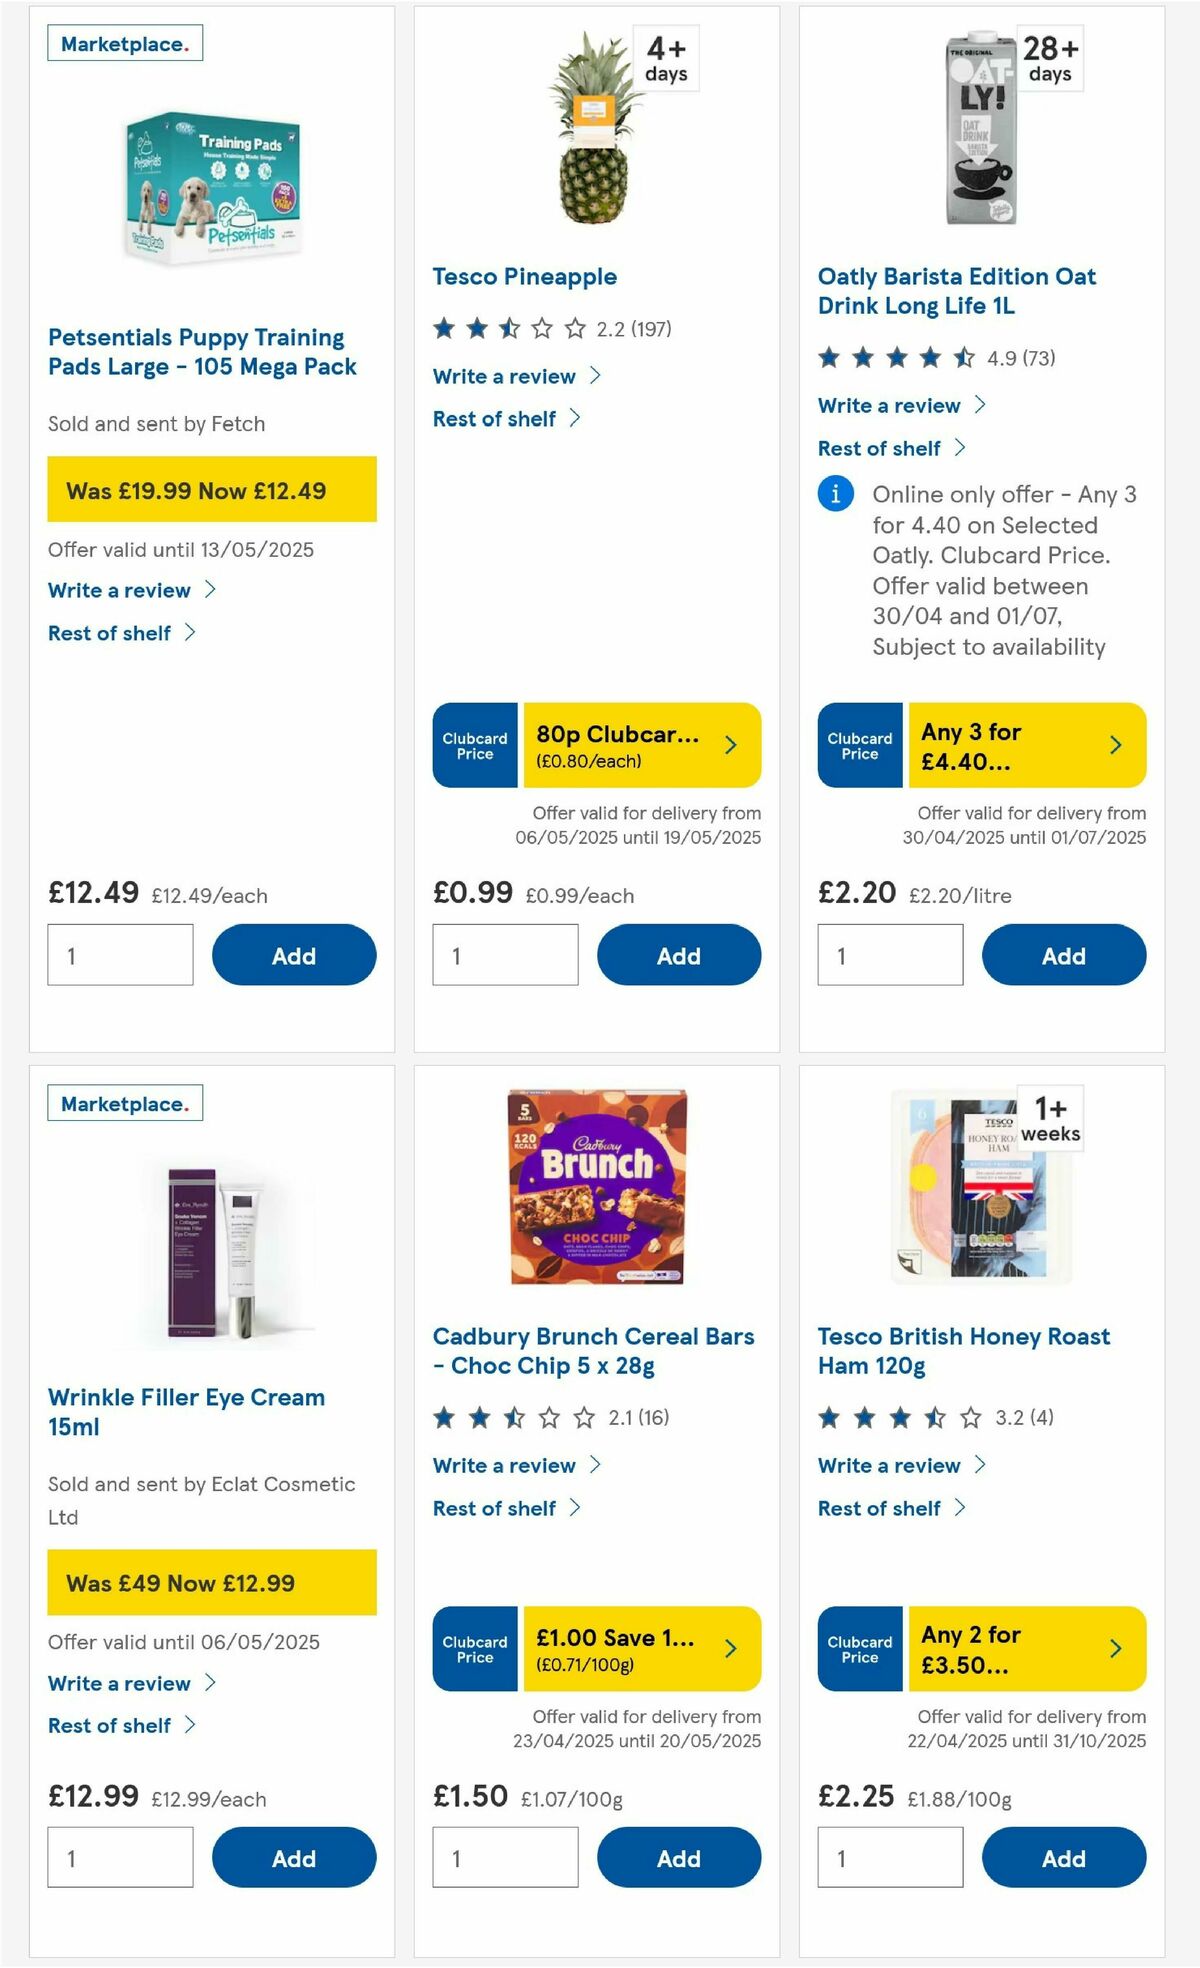Select Clubcard Price badge on Honey Roast Ham

point(859,1648)
